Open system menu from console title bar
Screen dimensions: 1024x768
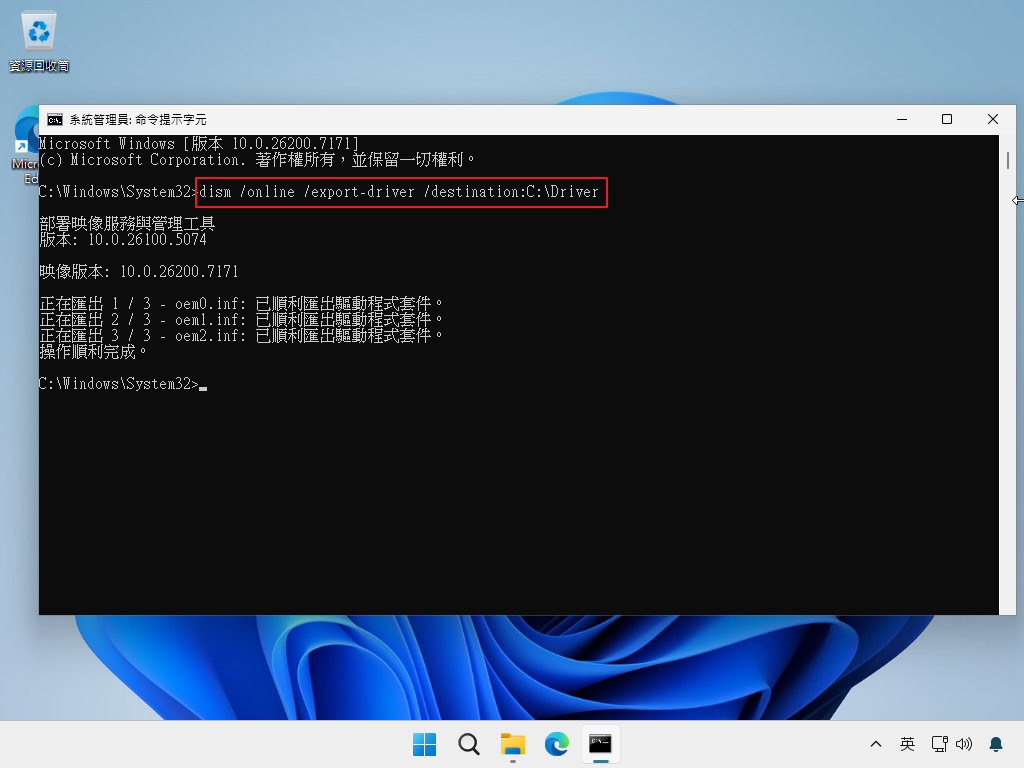pos(54,119)
